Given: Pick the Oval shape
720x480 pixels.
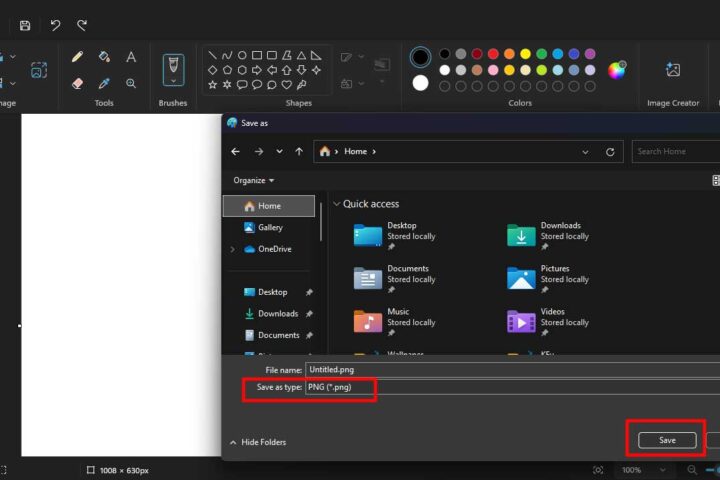Looking at the screenshot, I should tap(242, 56).
